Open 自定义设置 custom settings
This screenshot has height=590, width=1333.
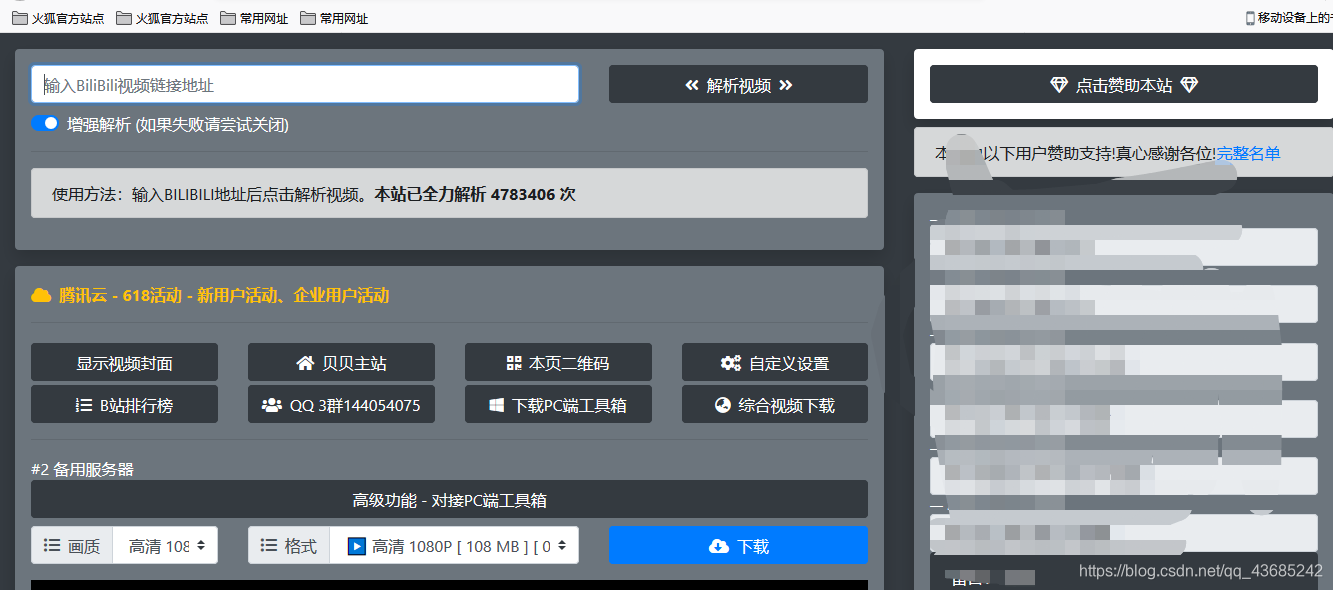click(x=775, y=362)
